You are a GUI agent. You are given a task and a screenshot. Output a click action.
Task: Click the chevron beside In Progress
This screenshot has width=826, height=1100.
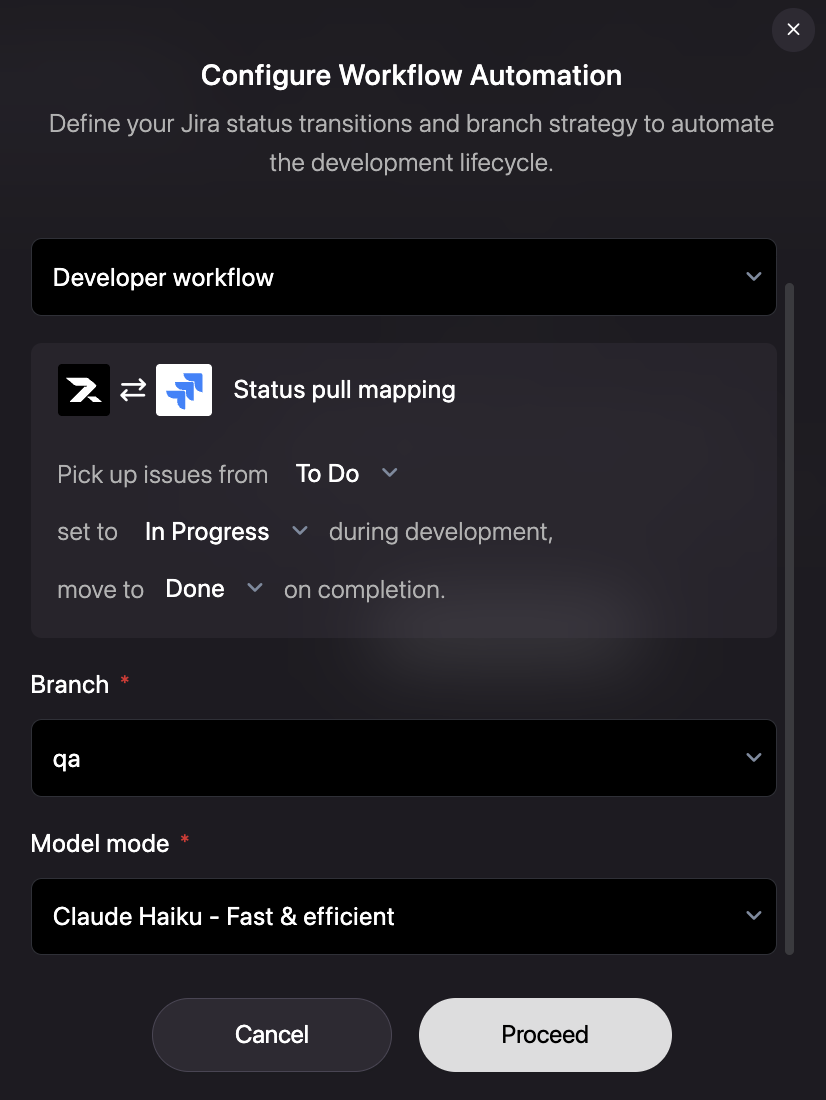click(x=300, y=531)
